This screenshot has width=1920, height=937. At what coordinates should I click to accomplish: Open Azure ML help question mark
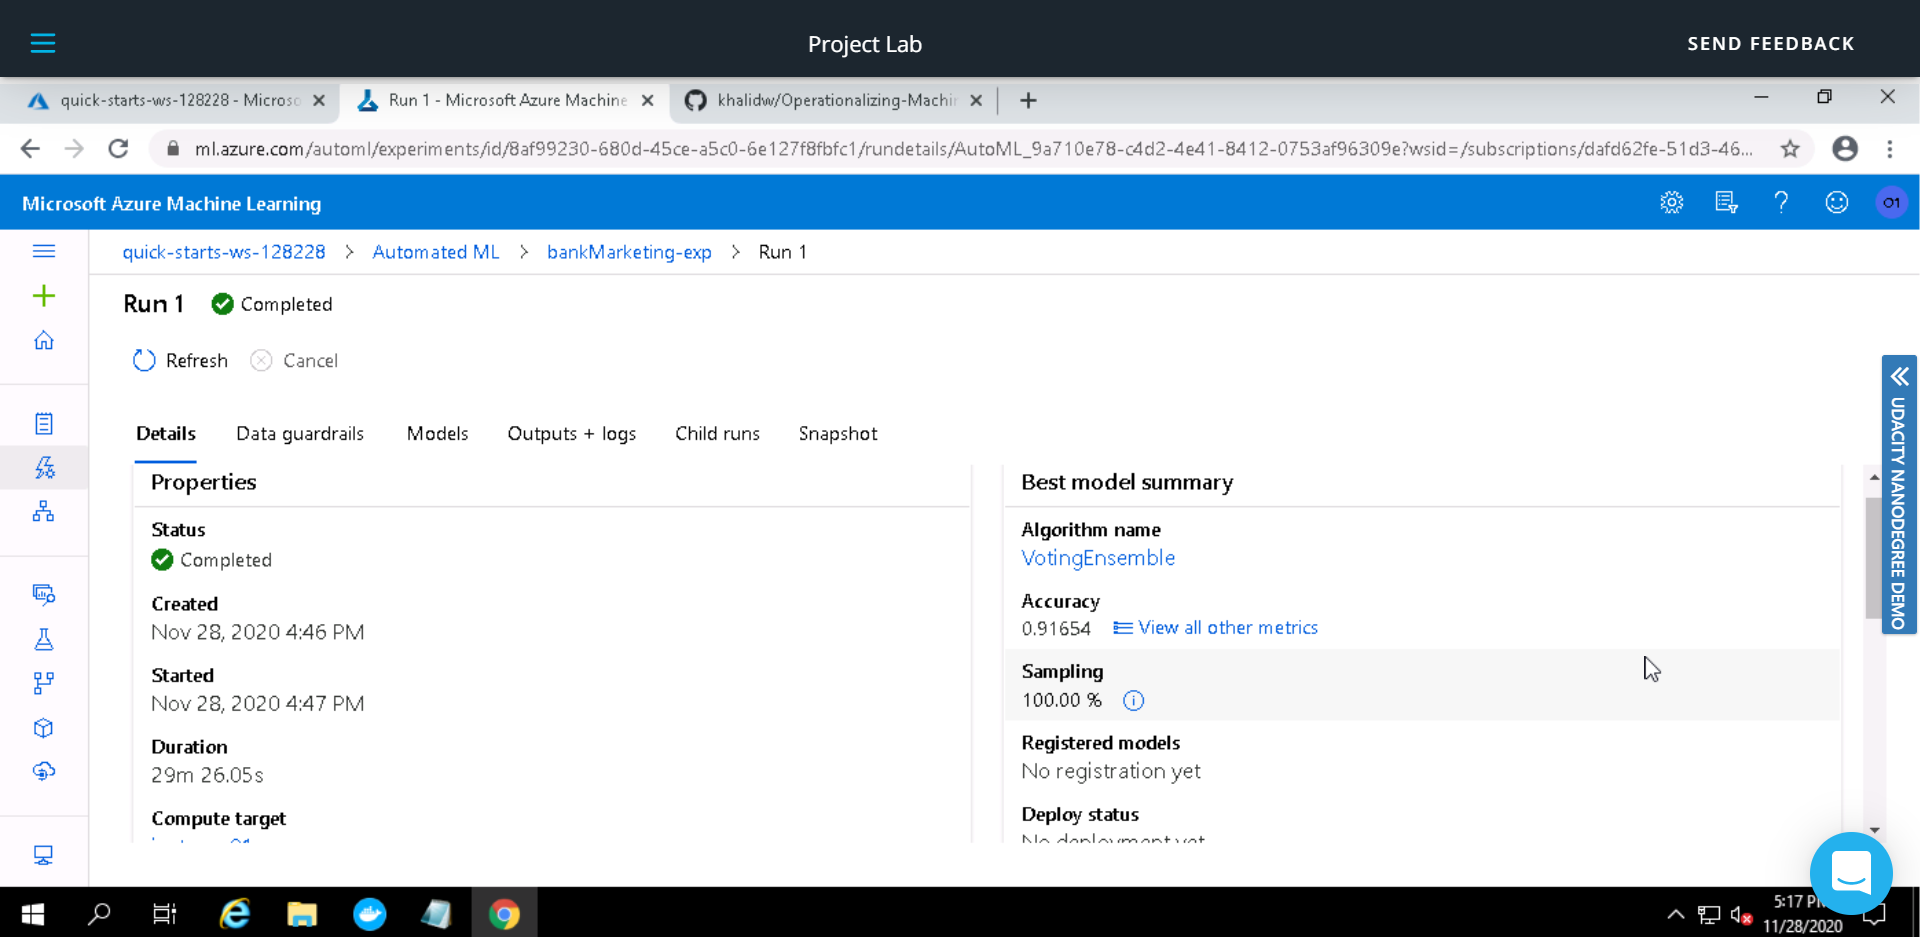(1781, 203)
